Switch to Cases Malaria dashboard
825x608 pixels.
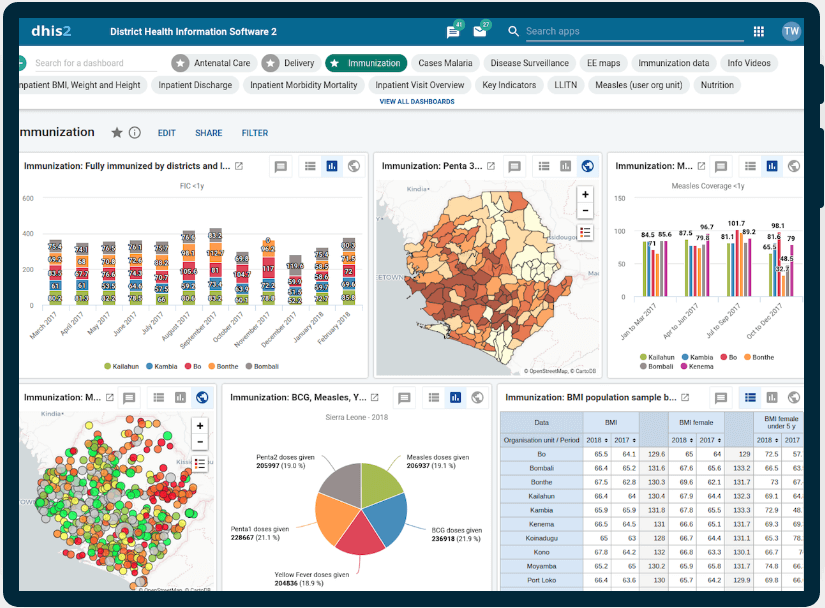click(x=445, y=63)
